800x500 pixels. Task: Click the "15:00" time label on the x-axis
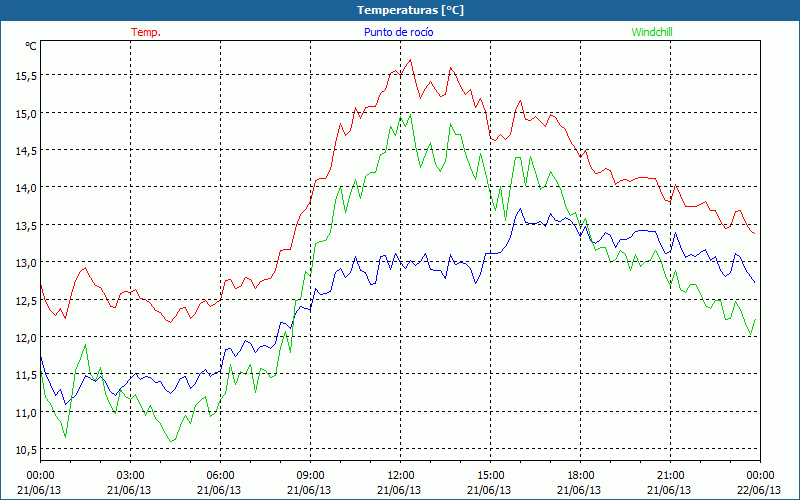pyautogui.click(x=490, y=475)
